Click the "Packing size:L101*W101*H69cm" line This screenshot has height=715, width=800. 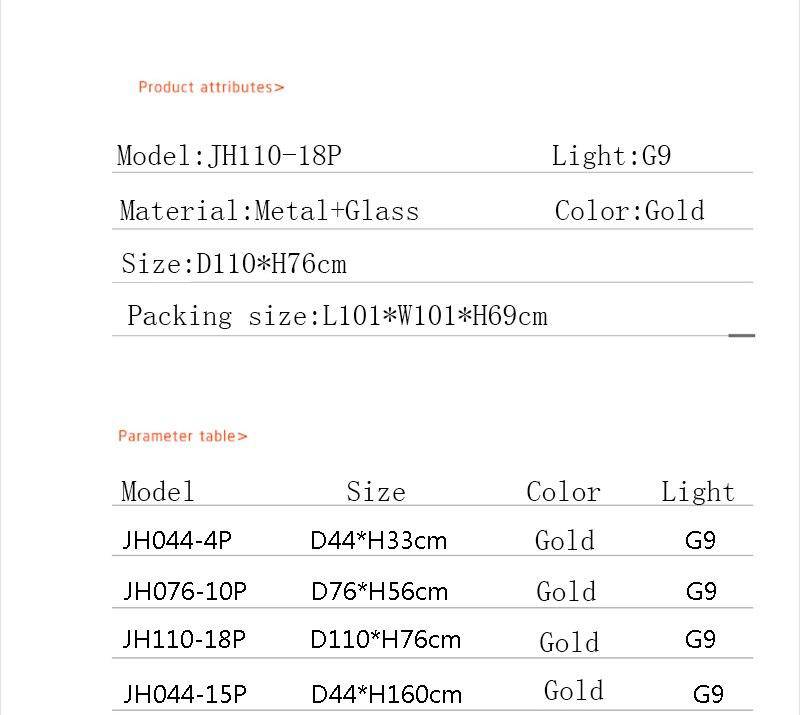pos(337,317)
